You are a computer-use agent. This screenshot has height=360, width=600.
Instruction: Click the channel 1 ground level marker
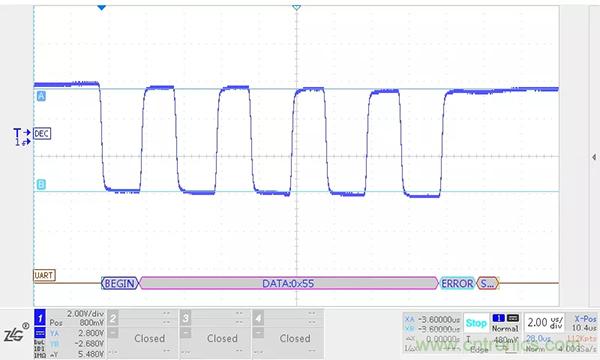click(x=23, y=142)
